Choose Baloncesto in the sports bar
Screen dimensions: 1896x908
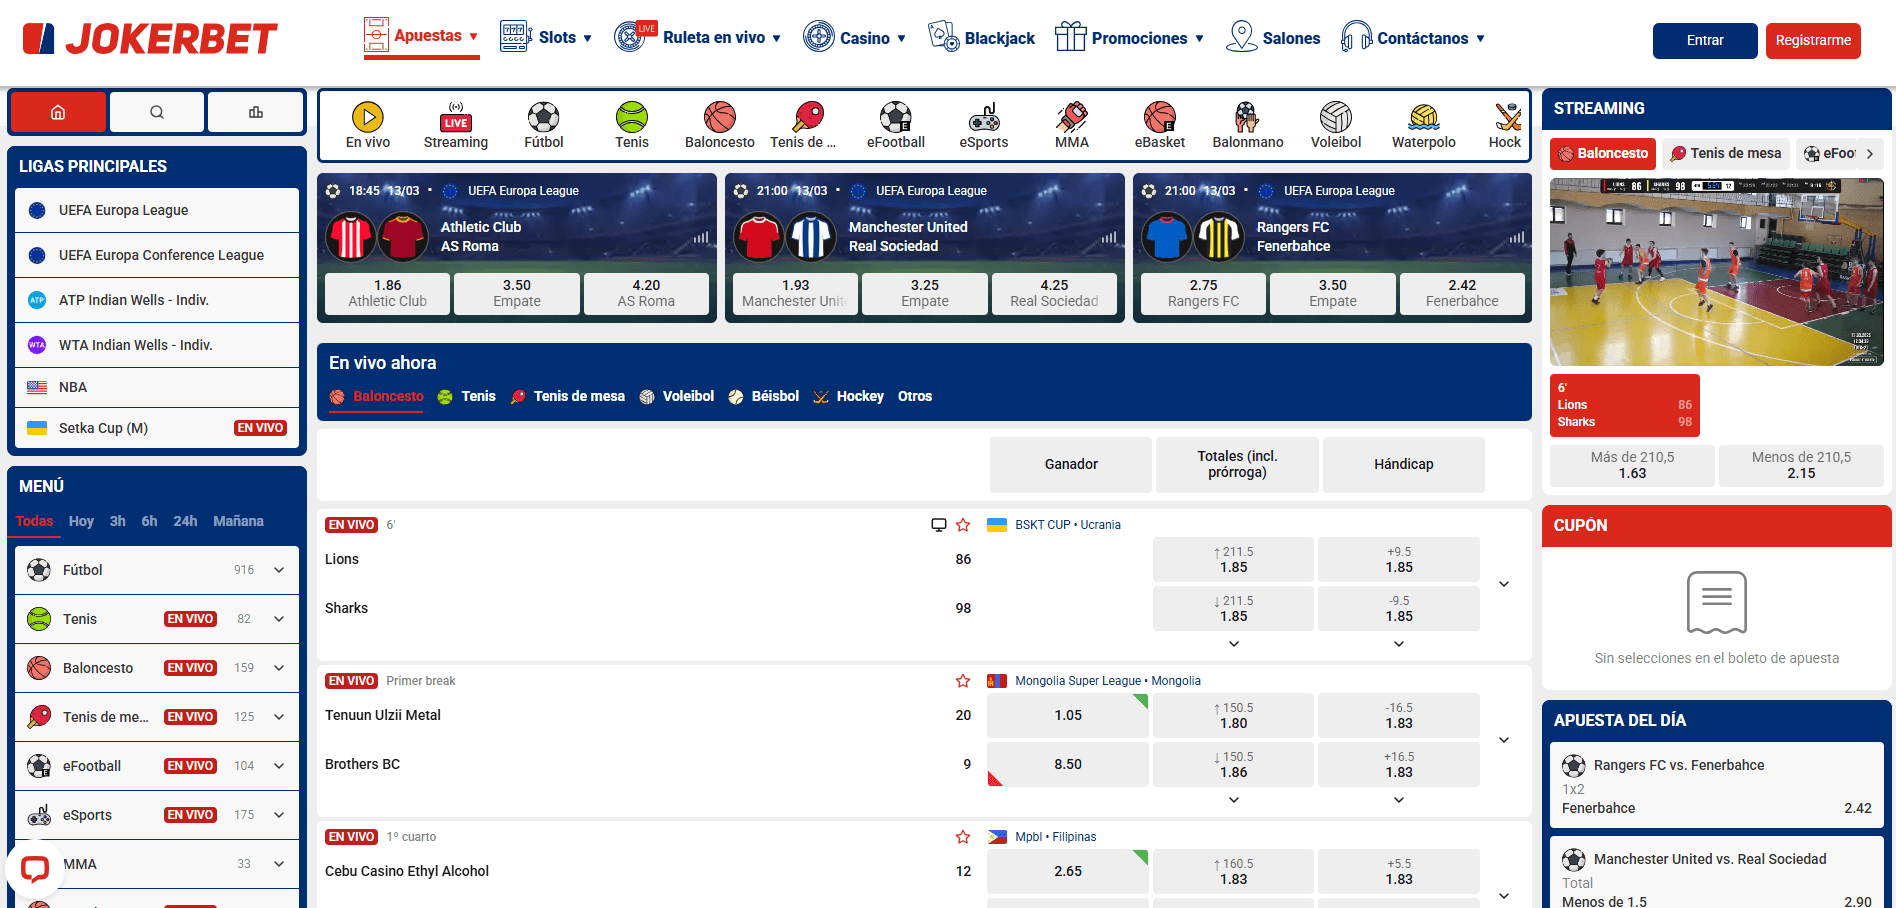720,126
